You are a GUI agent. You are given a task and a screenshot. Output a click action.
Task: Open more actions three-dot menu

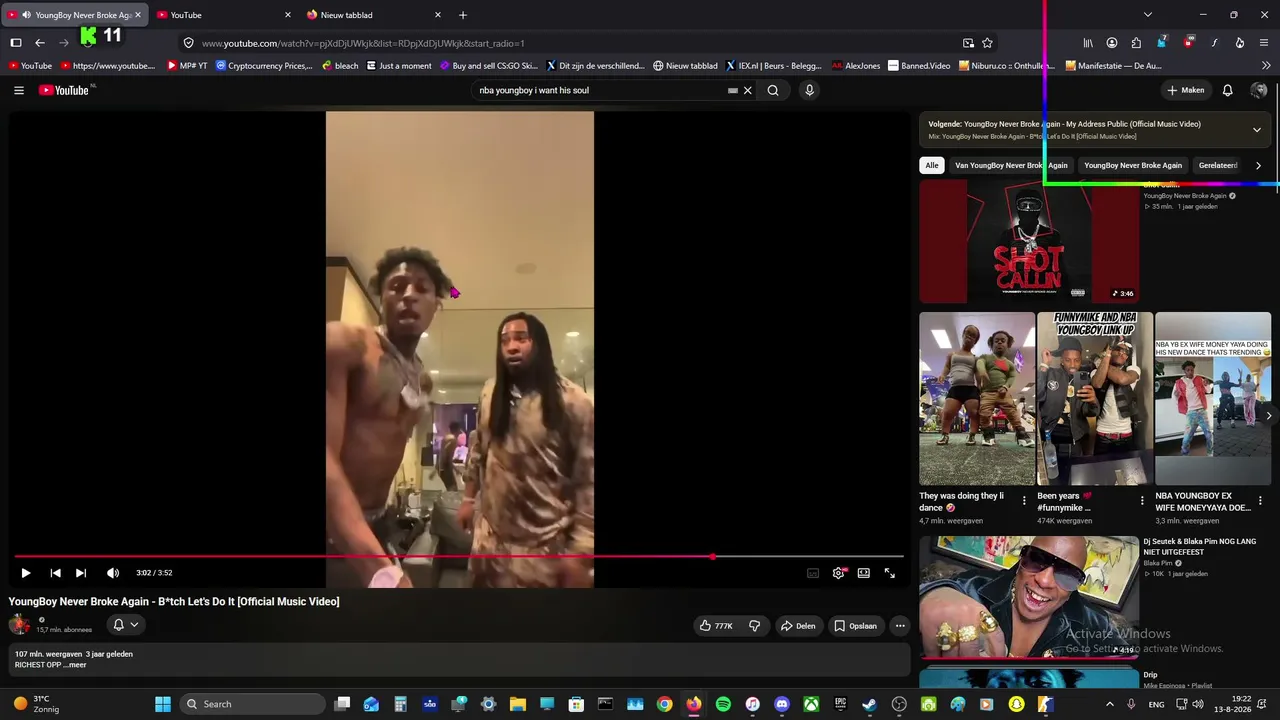[900, 626]
